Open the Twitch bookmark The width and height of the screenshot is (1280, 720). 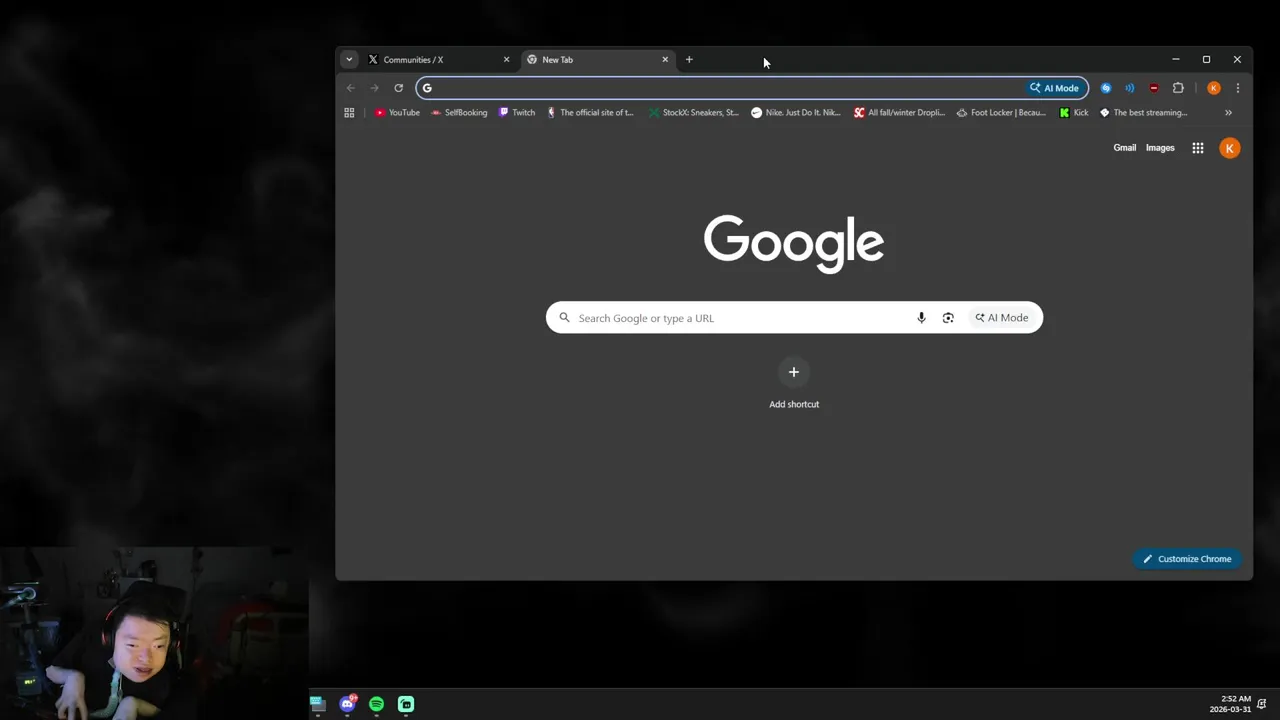(x=517, y=113)
